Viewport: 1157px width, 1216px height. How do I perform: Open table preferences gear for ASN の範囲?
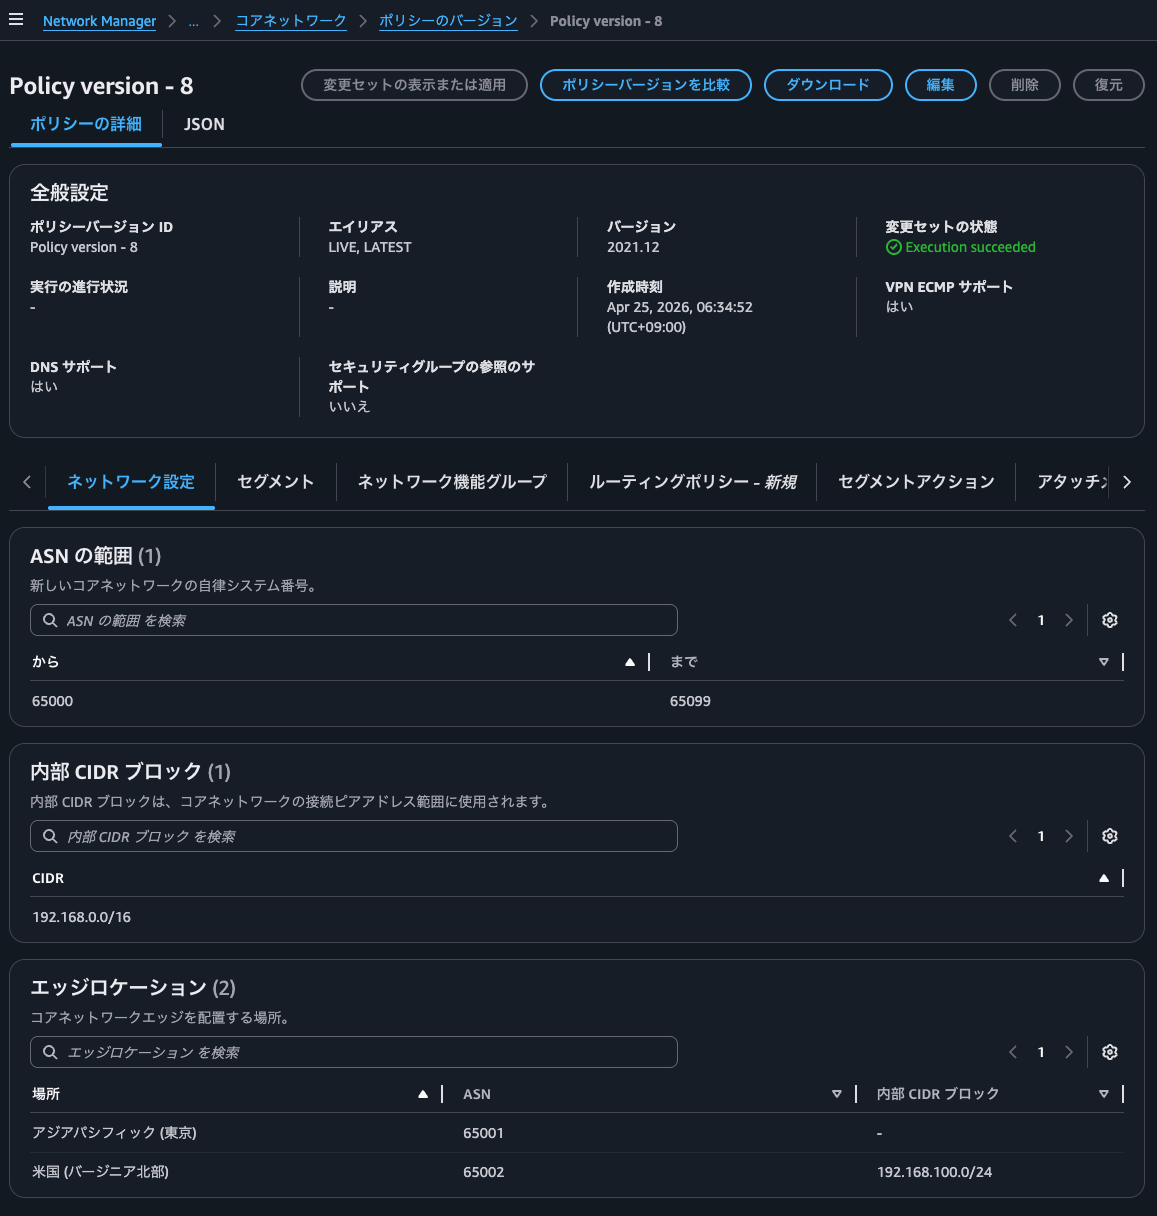(x=1109, y=620)
